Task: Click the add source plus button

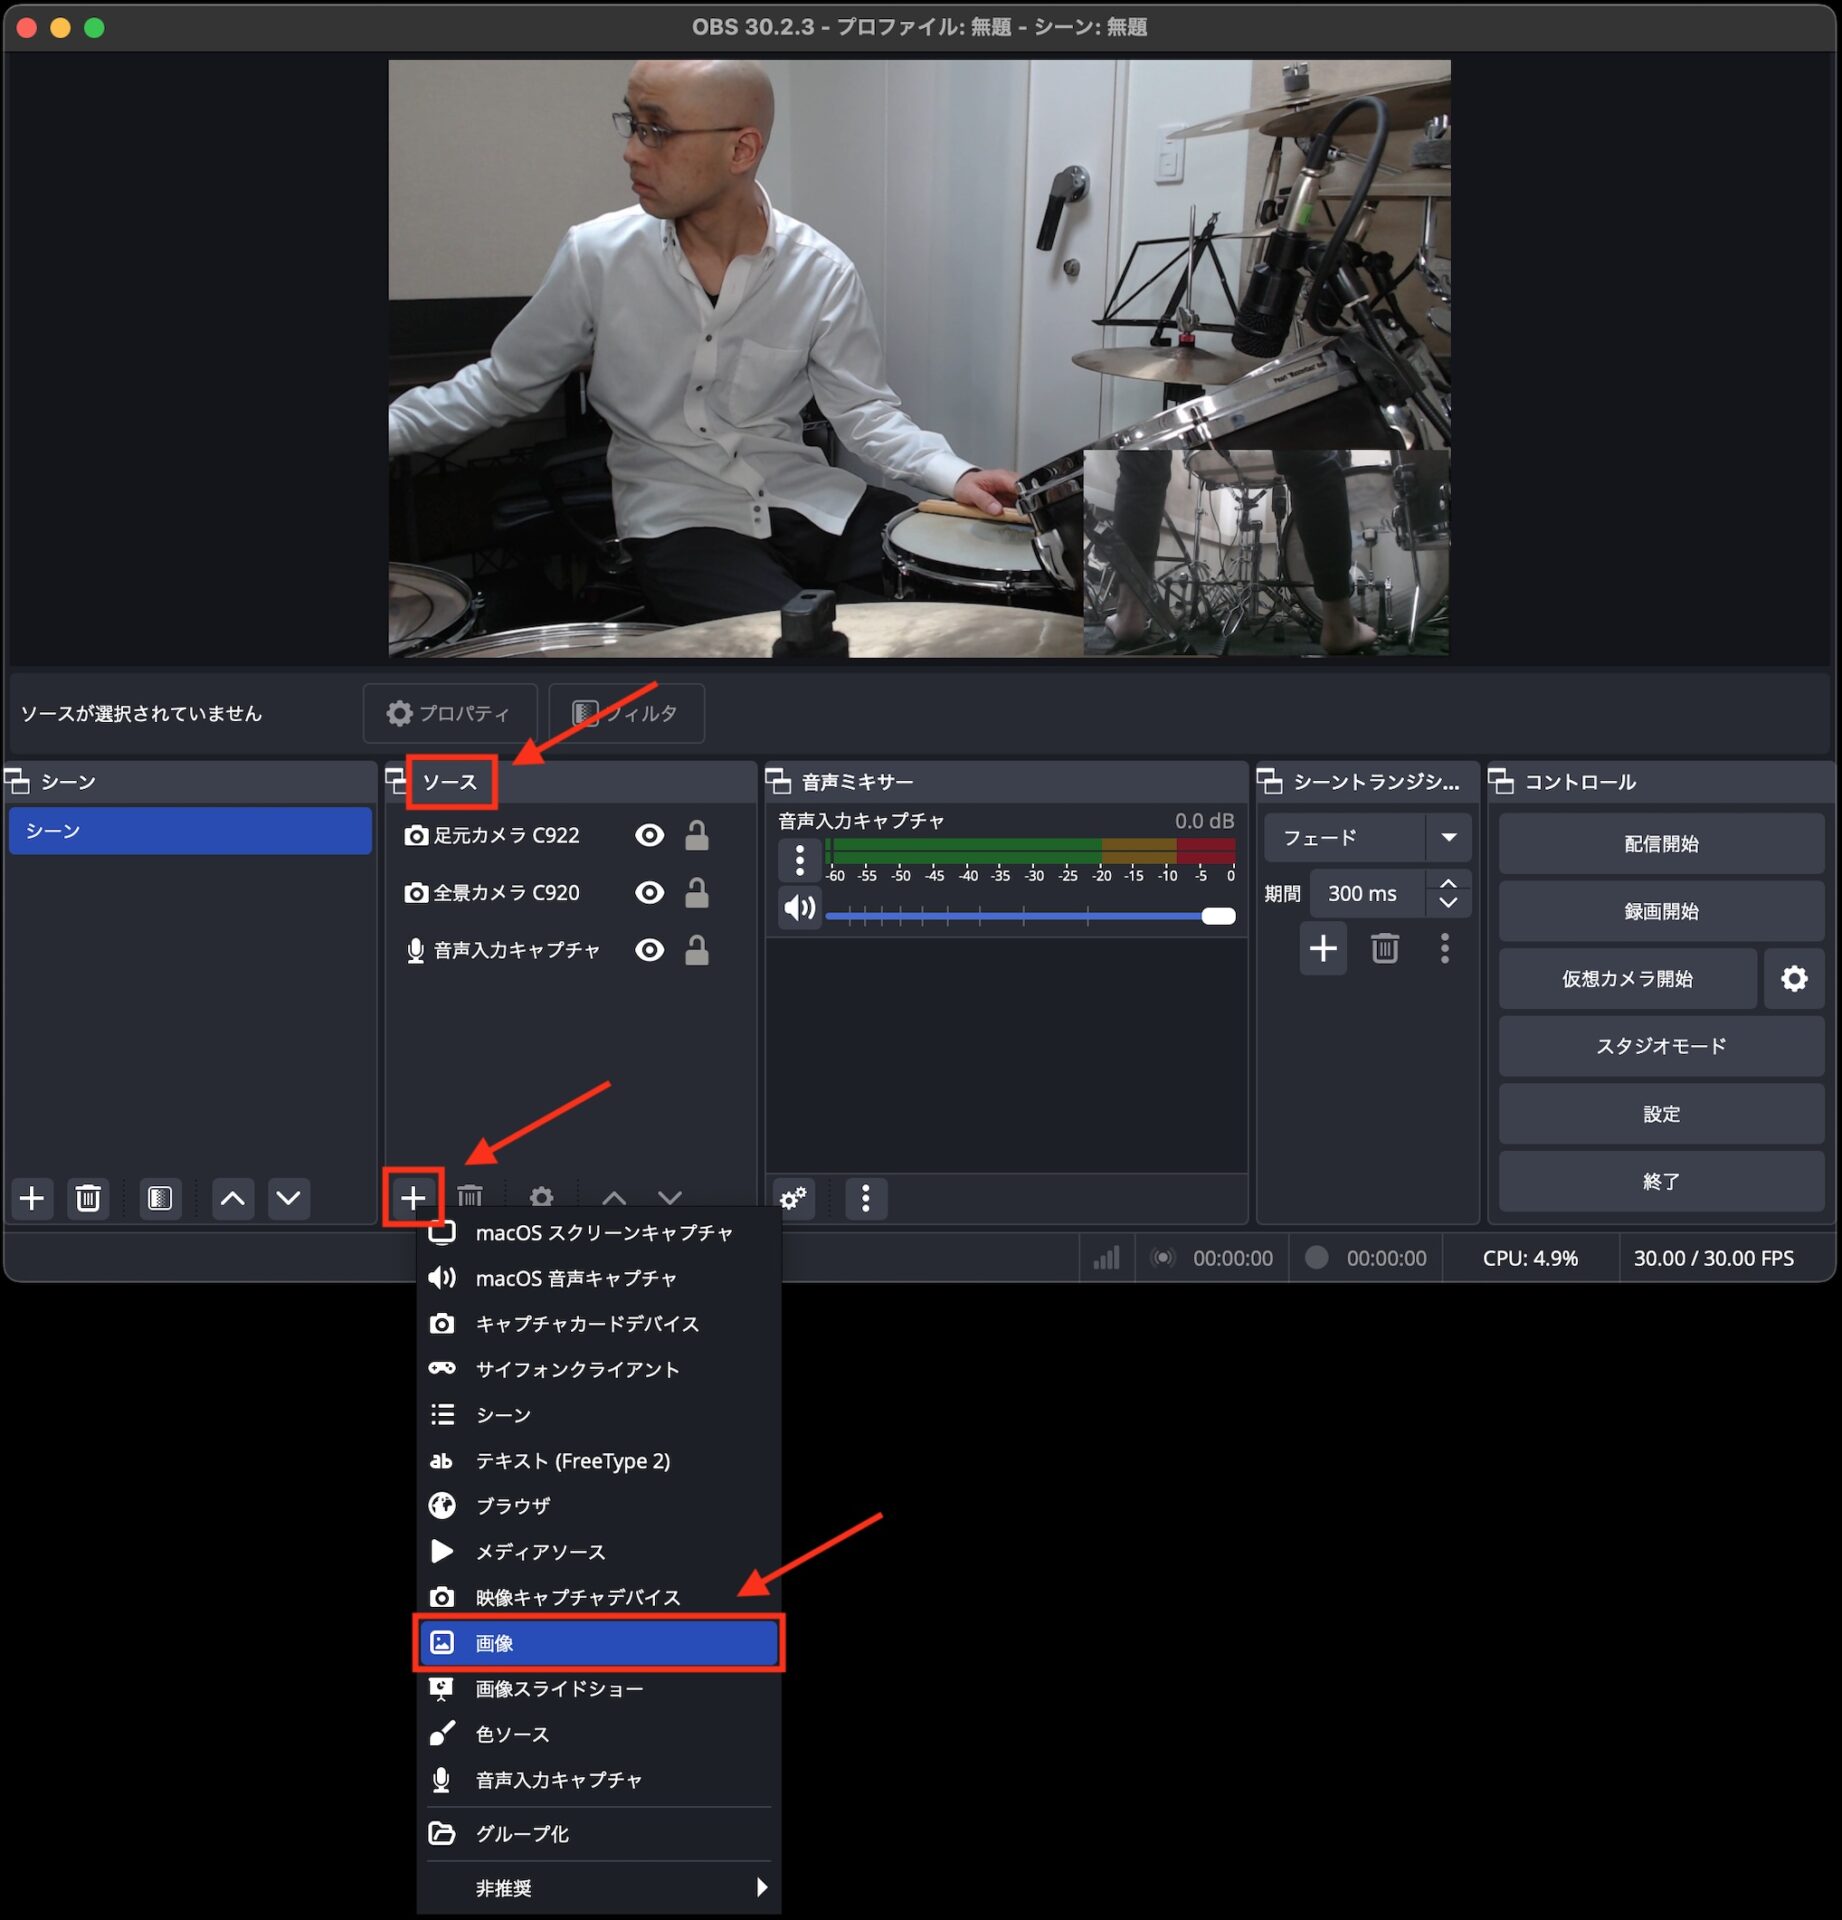Action: 413,1197
